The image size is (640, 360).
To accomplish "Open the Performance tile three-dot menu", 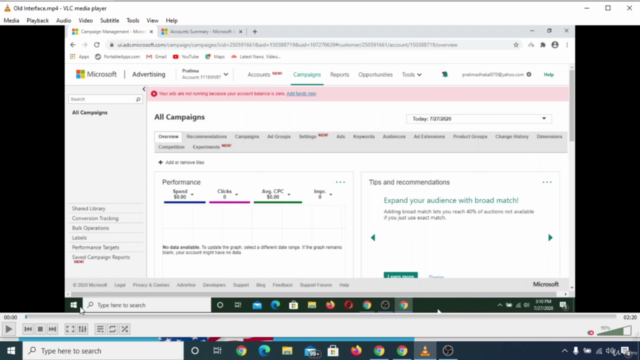I will [340, 182].
